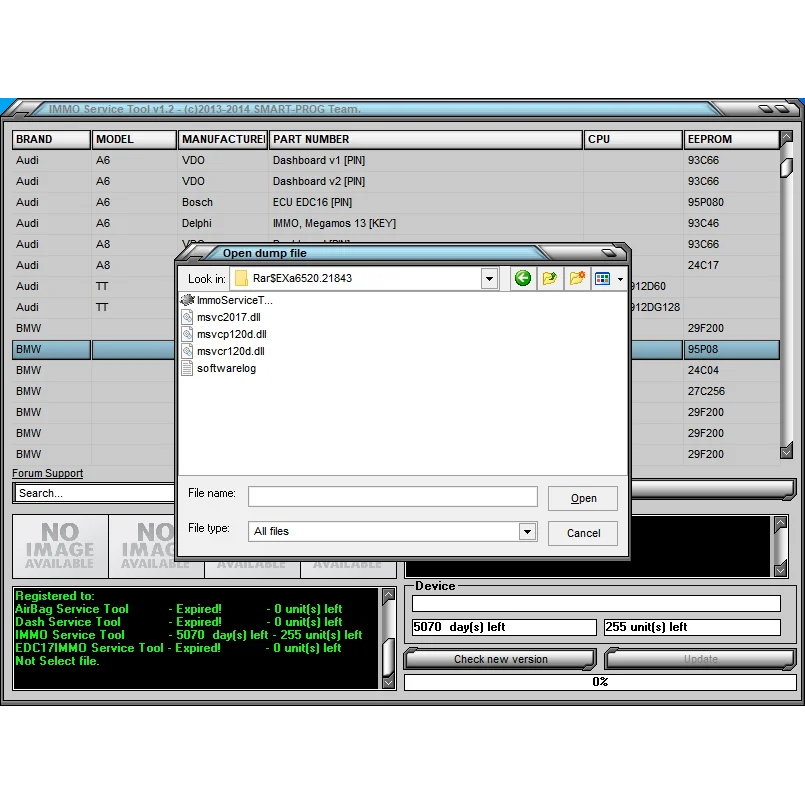
Task: Click the first NO IMAGE AVAILABLE thumbnail
Action: click(x=60, y=546)
